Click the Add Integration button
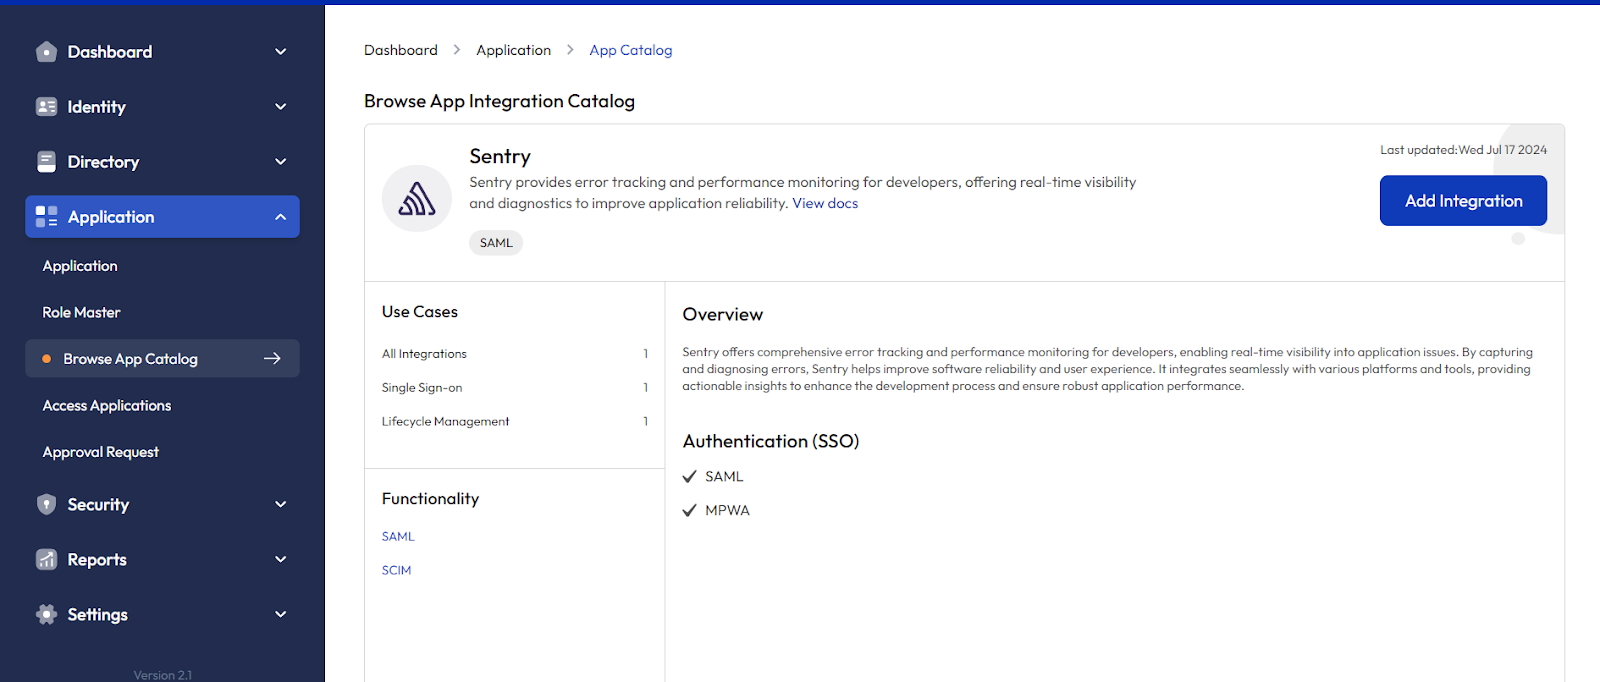 pyautogui.click(x=1463, y=201)
